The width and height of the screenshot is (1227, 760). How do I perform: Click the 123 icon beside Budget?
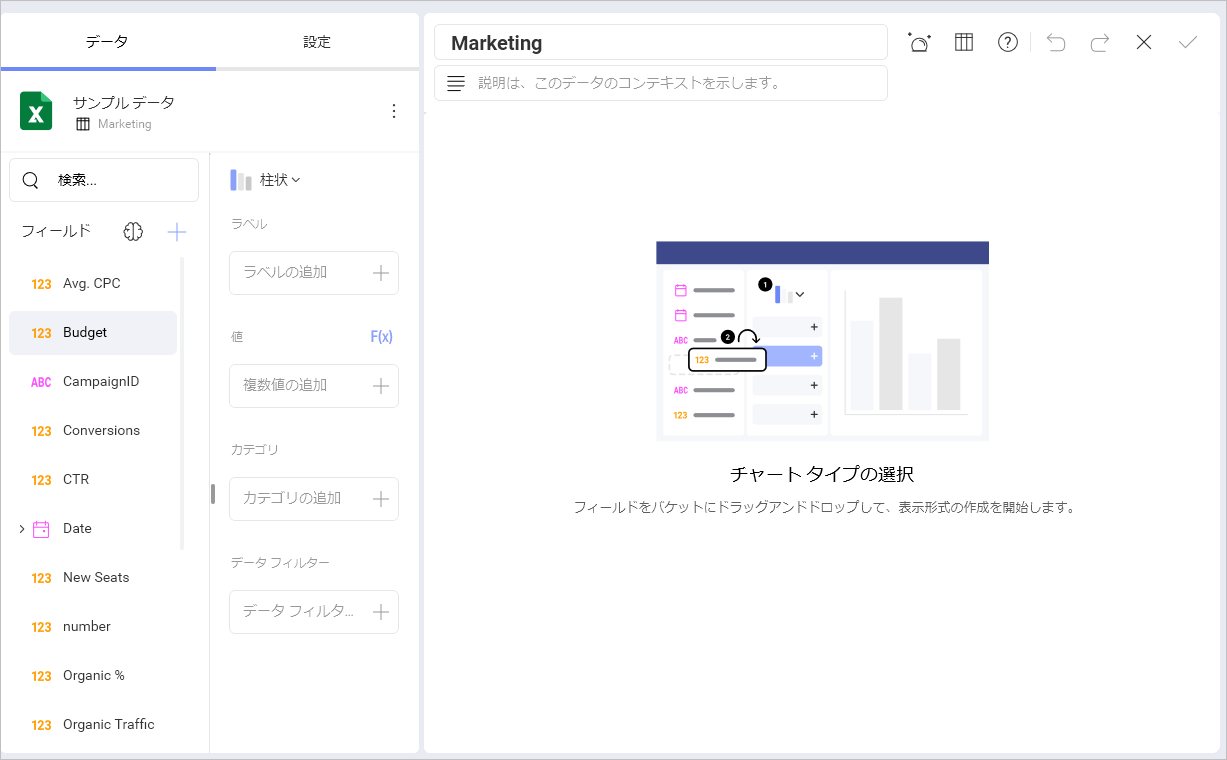41,333
